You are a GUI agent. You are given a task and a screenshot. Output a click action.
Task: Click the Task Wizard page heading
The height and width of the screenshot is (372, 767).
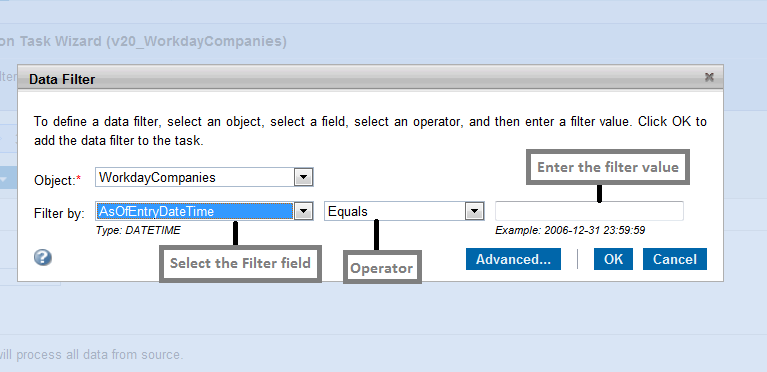tap(143, 41)
